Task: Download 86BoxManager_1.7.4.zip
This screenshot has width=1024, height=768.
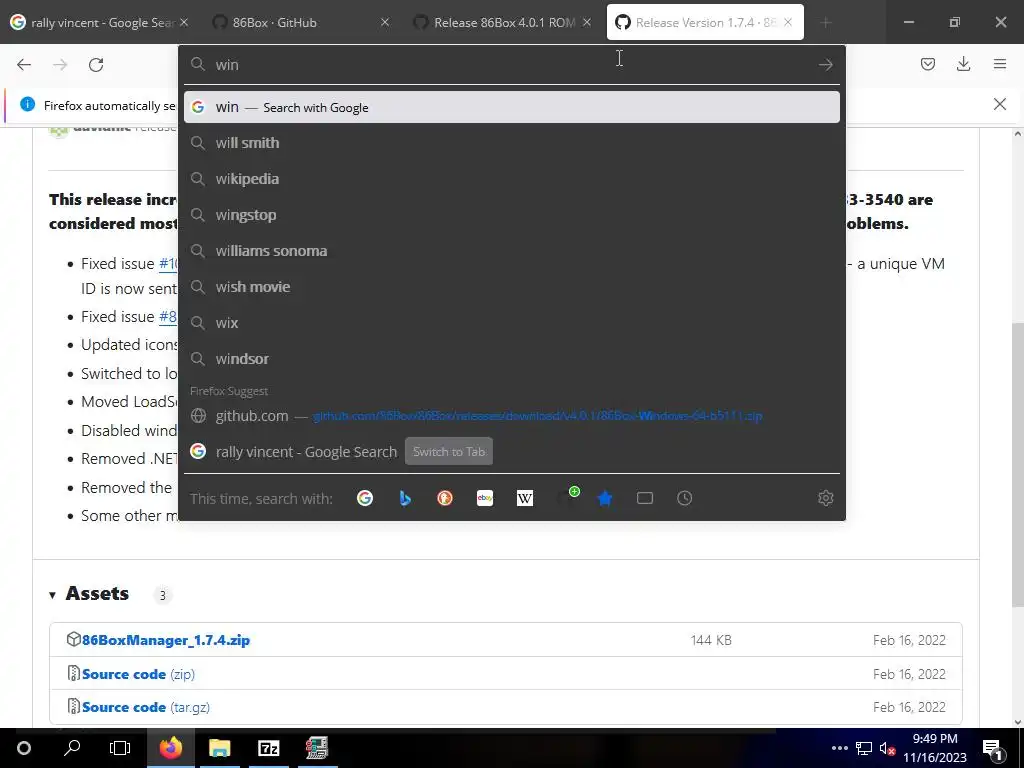Action: click(165, 640)
